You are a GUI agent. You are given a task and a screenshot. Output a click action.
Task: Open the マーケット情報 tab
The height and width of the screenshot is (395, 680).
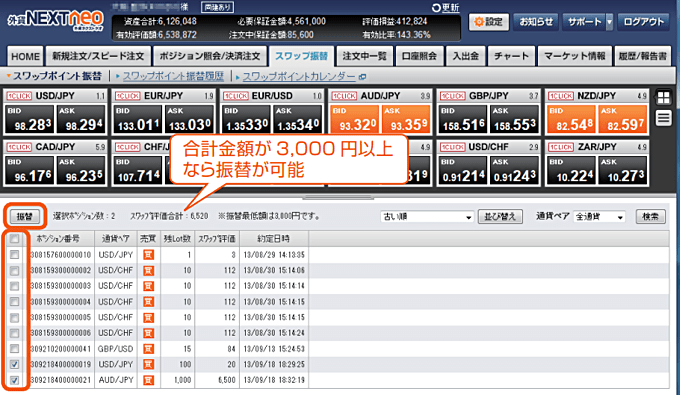pos(575,56)
